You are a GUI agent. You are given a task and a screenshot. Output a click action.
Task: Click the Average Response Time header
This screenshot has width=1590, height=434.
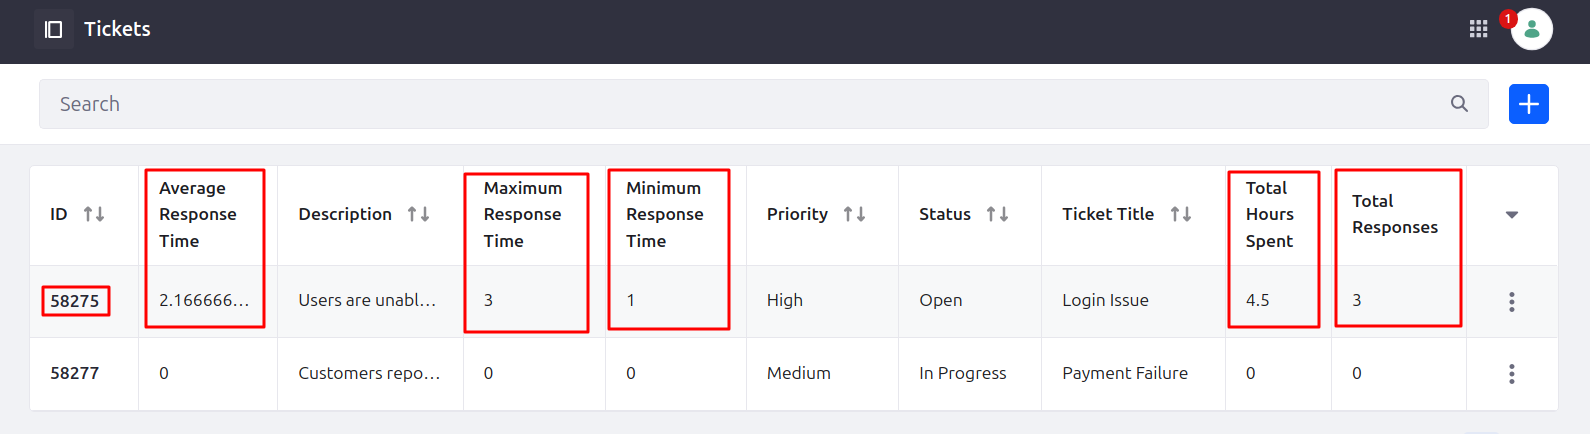tap(198, 214)
